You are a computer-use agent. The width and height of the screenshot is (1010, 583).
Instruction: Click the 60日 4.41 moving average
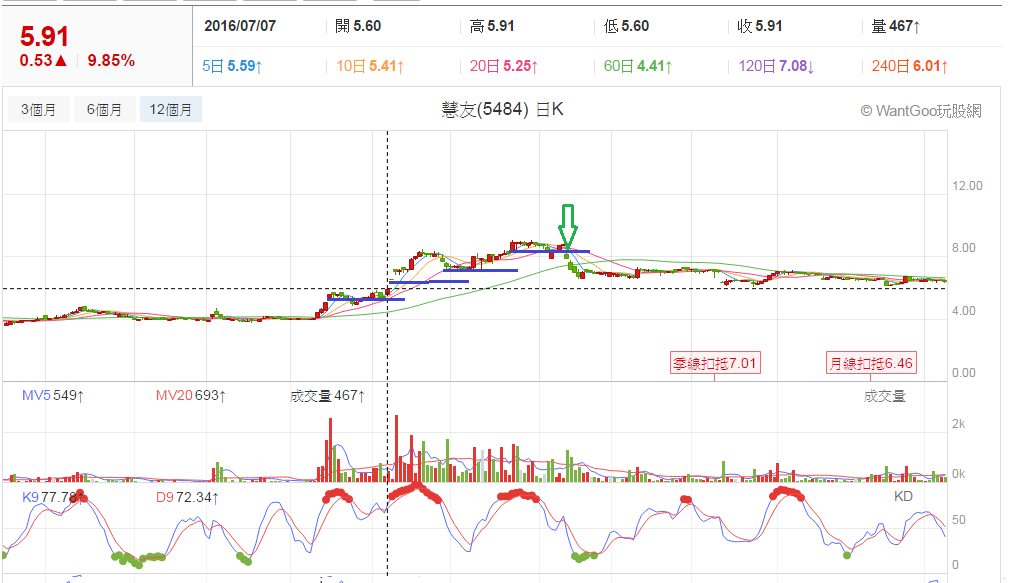tap(638, 66)
